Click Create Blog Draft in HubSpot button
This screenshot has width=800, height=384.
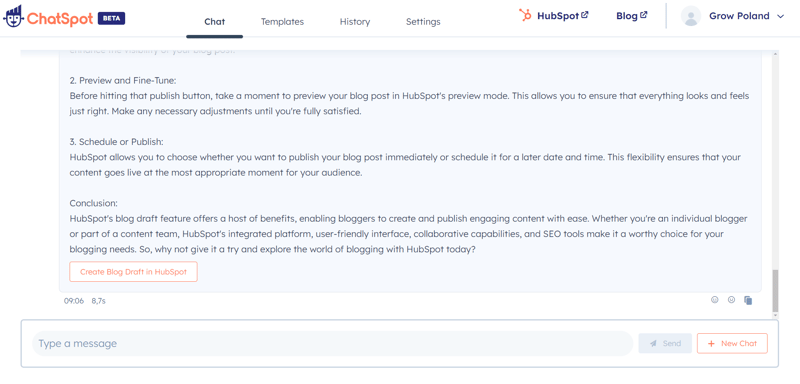tap(133, 272)
